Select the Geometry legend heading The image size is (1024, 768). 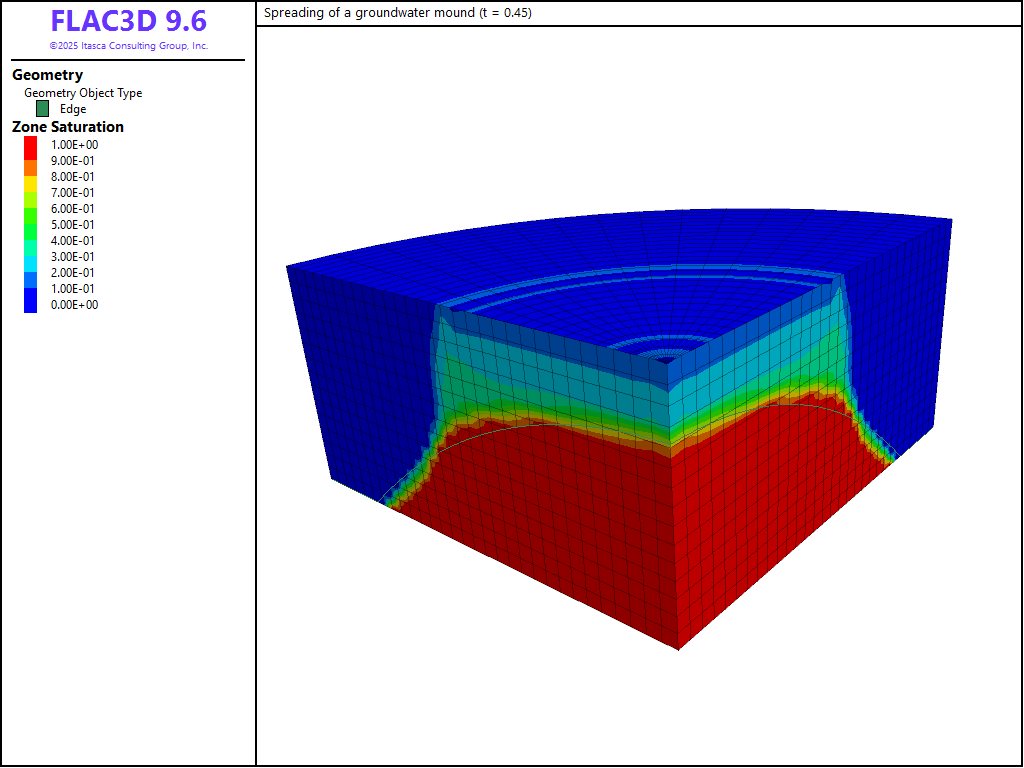pos(47,75)
